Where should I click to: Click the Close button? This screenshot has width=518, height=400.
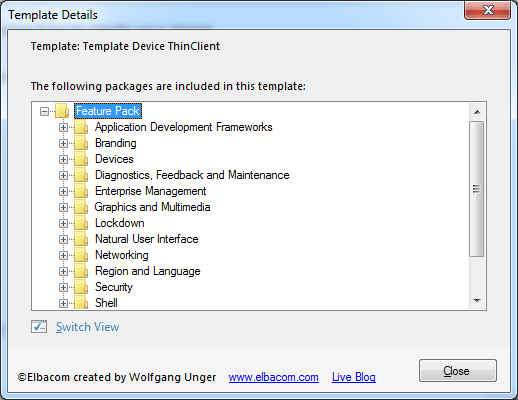(x=458, y=371)
